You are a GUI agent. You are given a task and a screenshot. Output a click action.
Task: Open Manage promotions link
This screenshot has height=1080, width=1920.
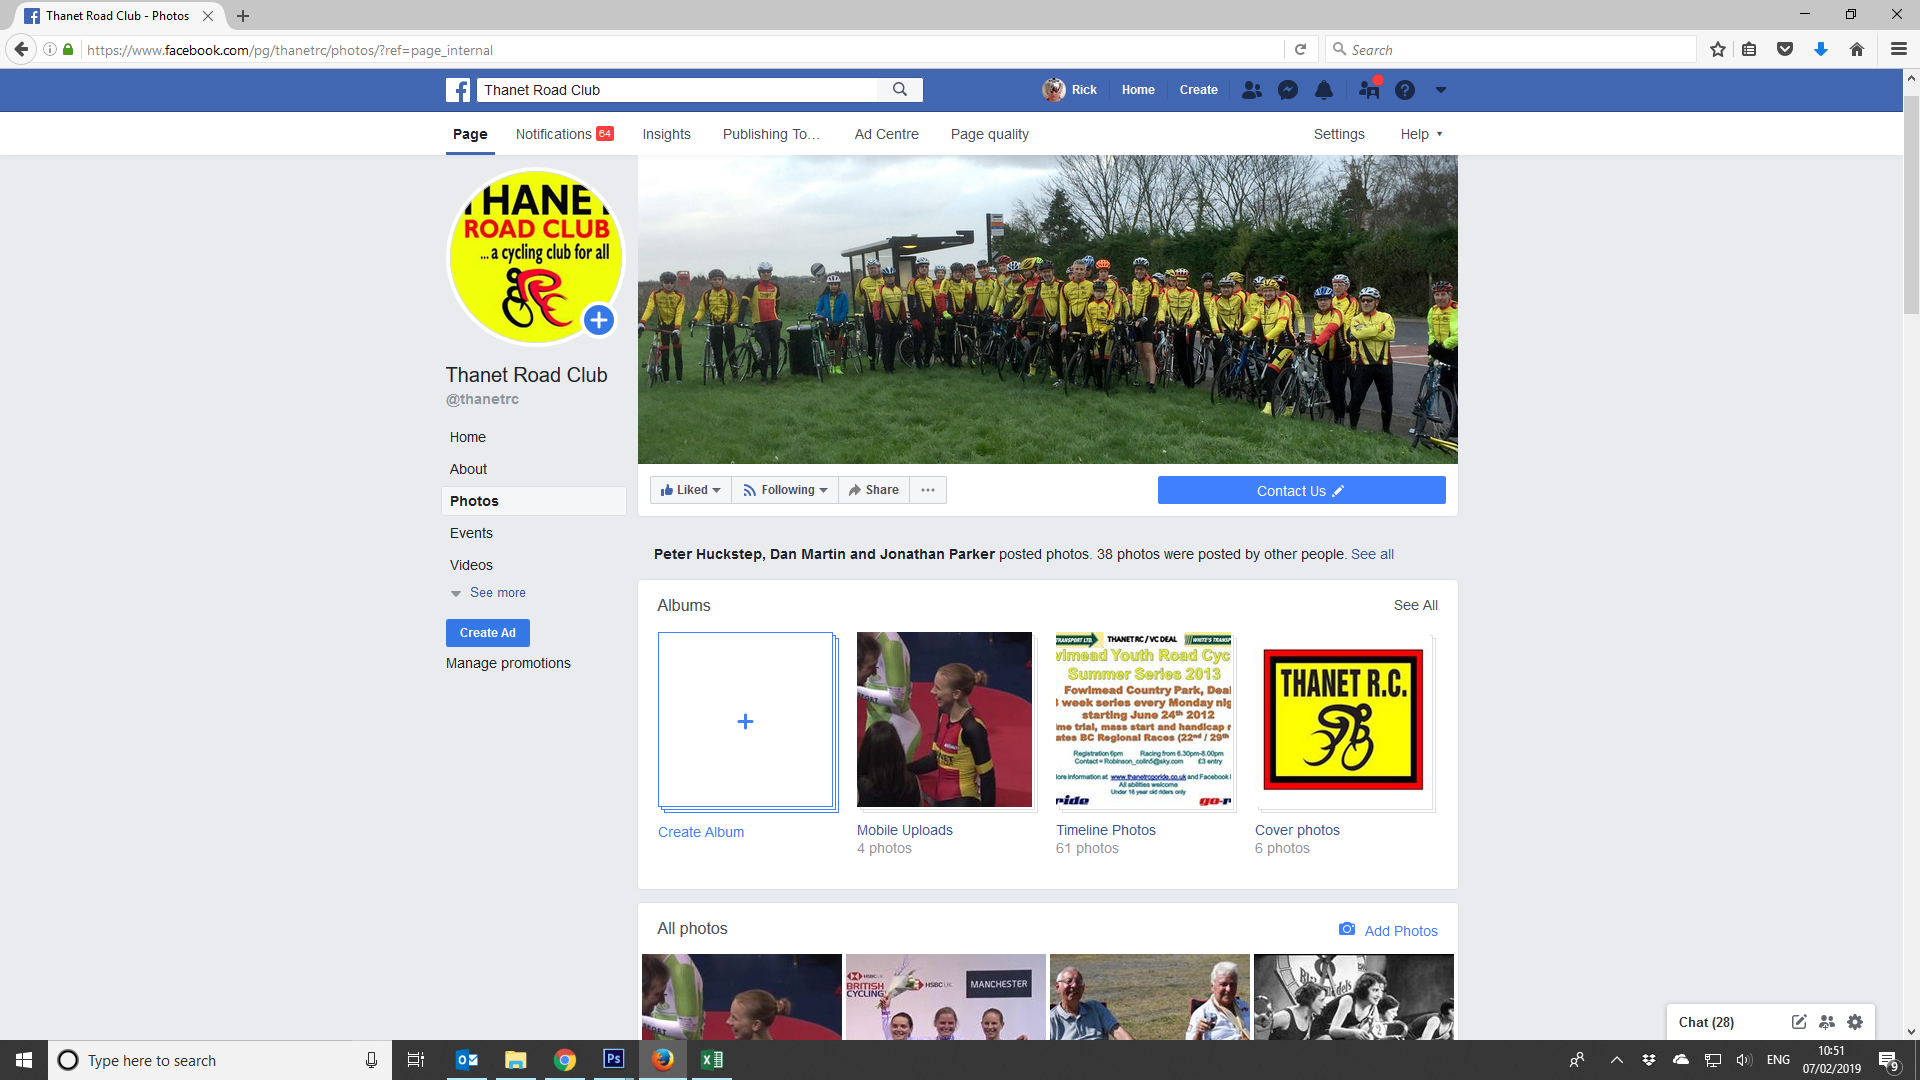click(x=508, y=663)
